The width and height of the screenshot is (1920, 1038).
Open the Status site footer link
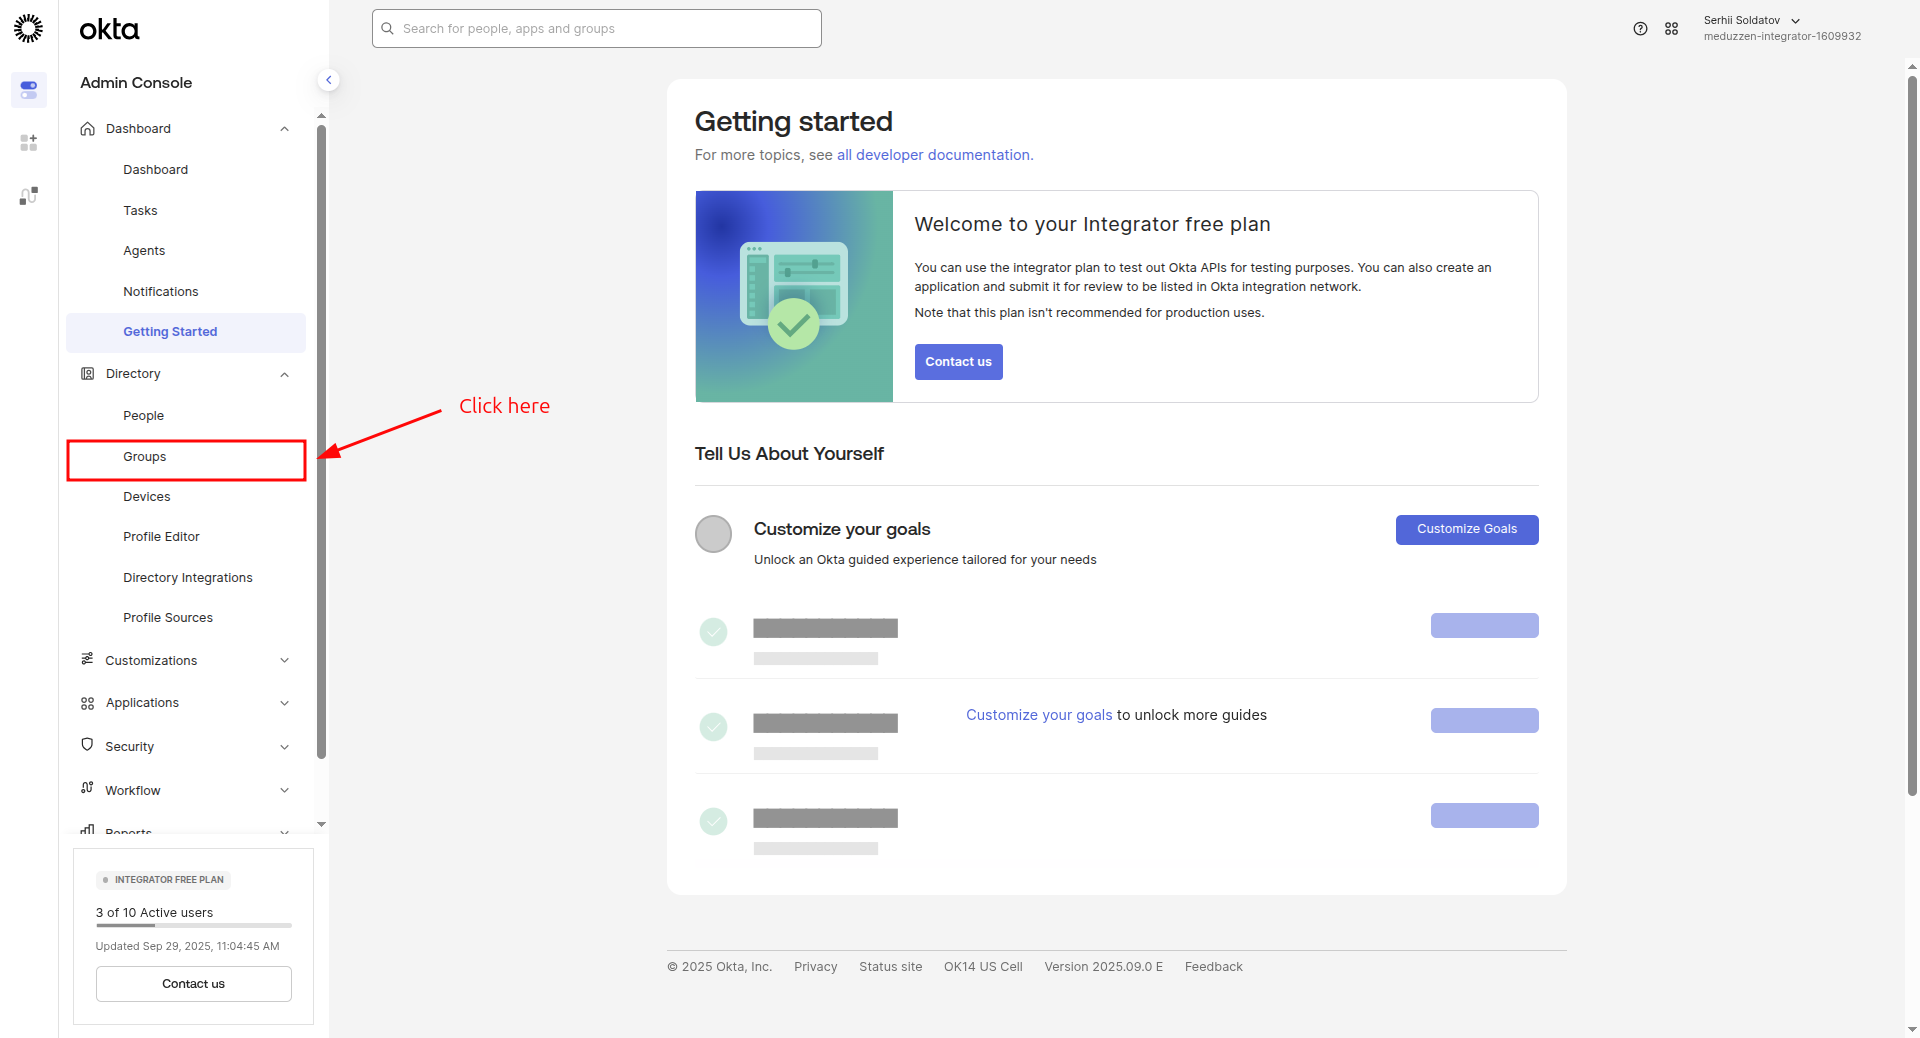(891, 967)
